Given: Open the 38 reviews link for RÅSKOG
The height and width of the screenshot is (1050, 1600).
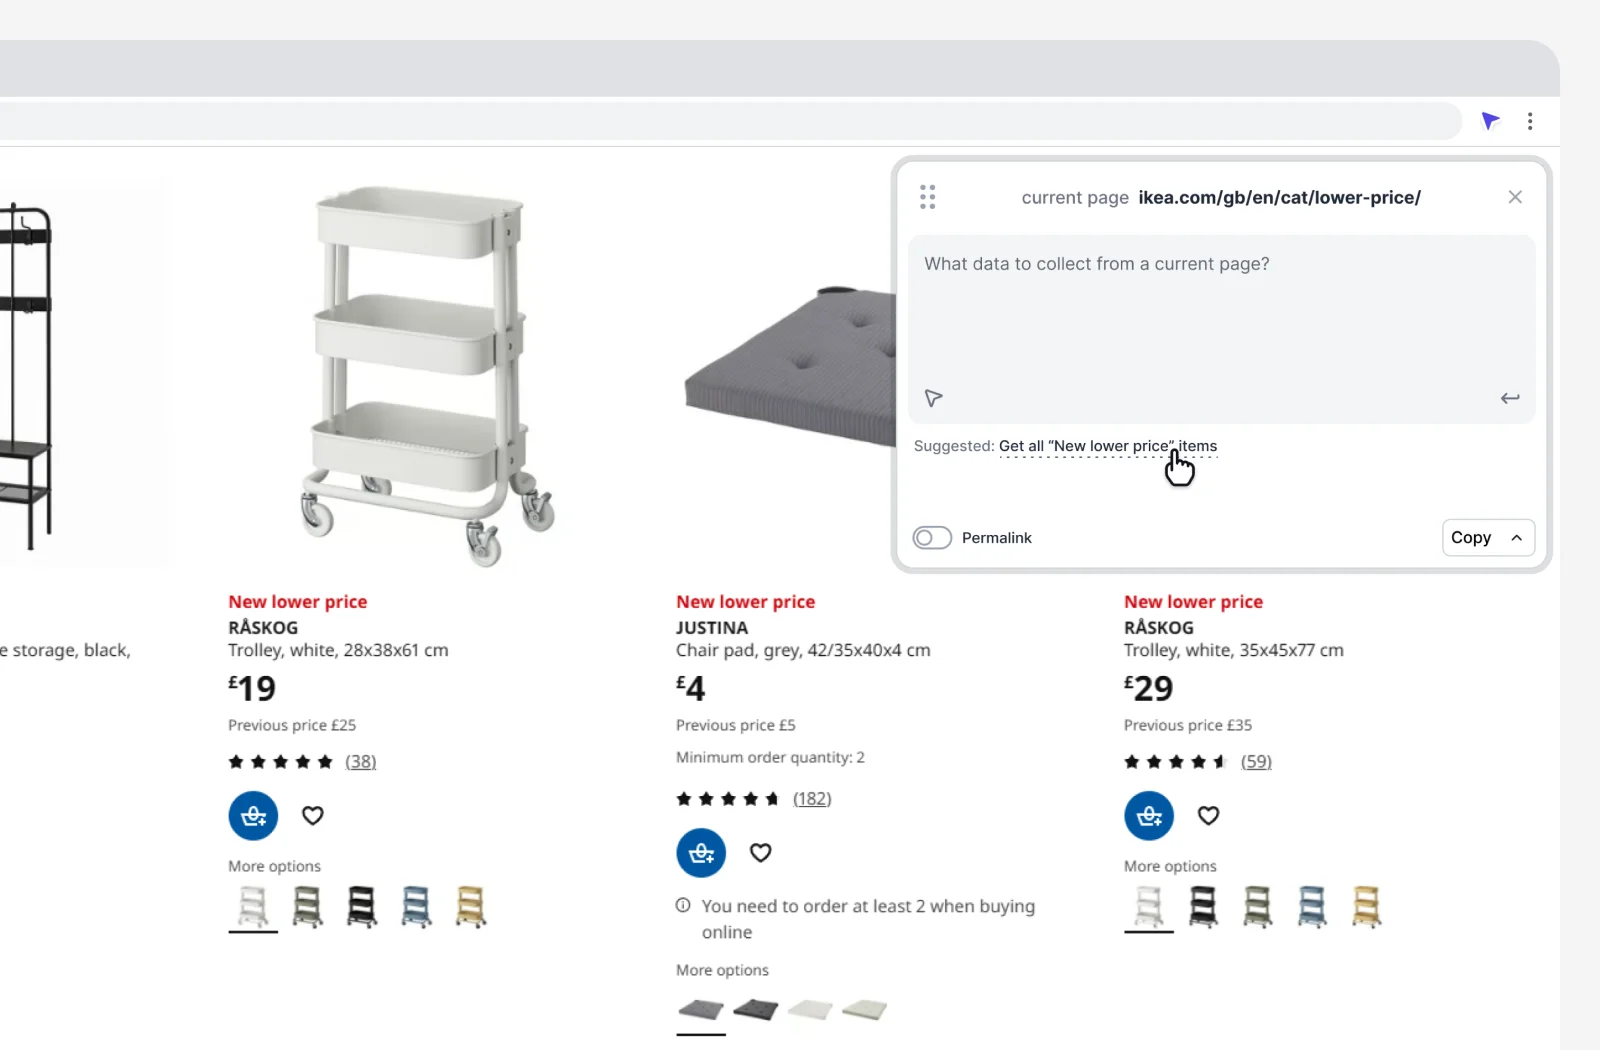Looking at the screenshot, I should coord(361,762).
